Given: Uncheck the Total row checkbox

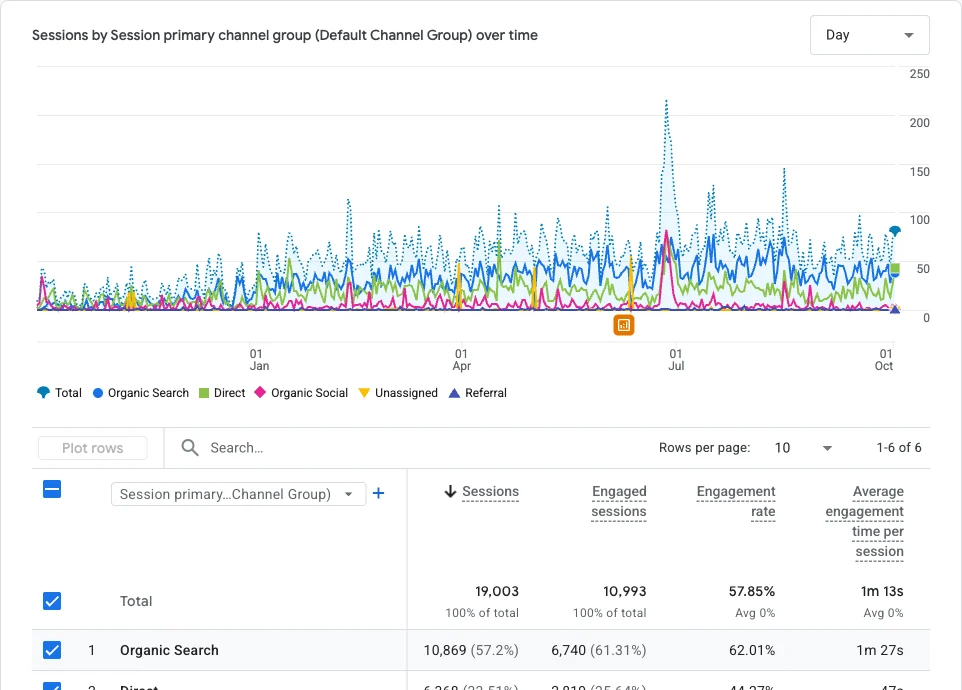Looking at the screenshot, I should 52,601.
